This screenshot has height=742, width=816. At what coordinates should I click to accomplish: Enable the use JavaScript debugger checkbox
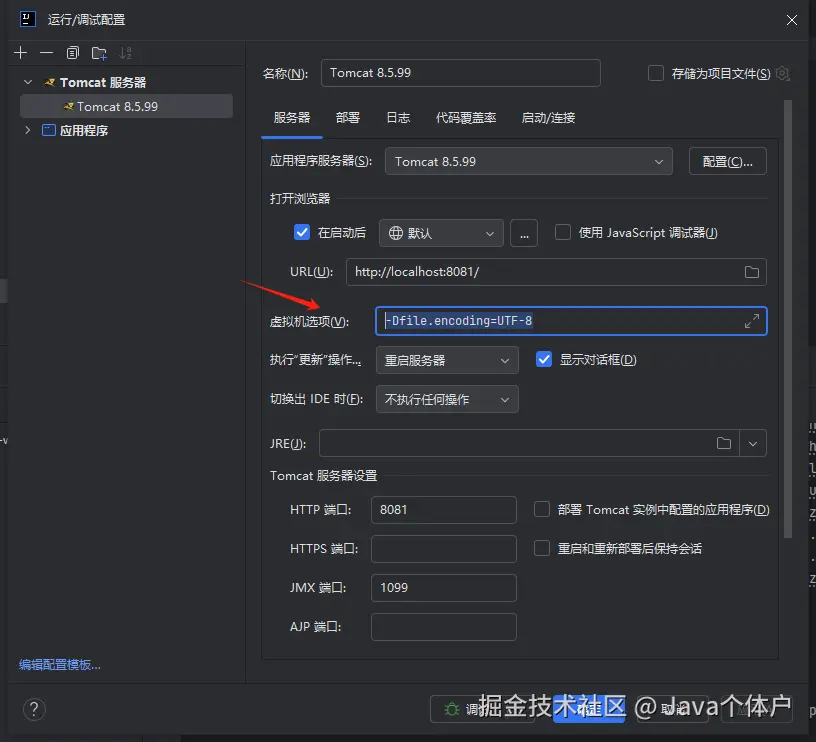pos(563,232)
